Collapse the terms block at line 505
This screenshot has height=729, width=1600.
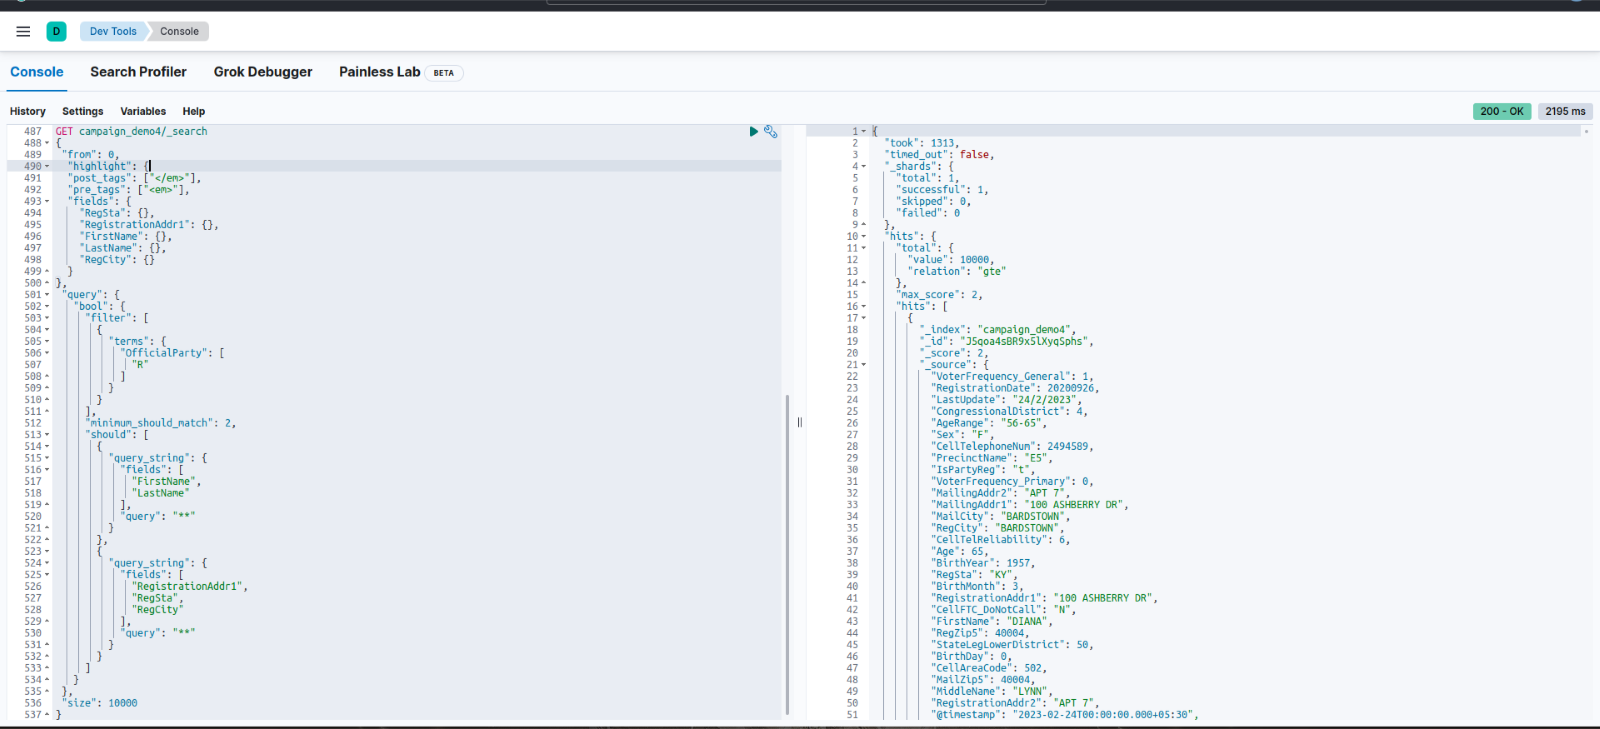(47, 341)
